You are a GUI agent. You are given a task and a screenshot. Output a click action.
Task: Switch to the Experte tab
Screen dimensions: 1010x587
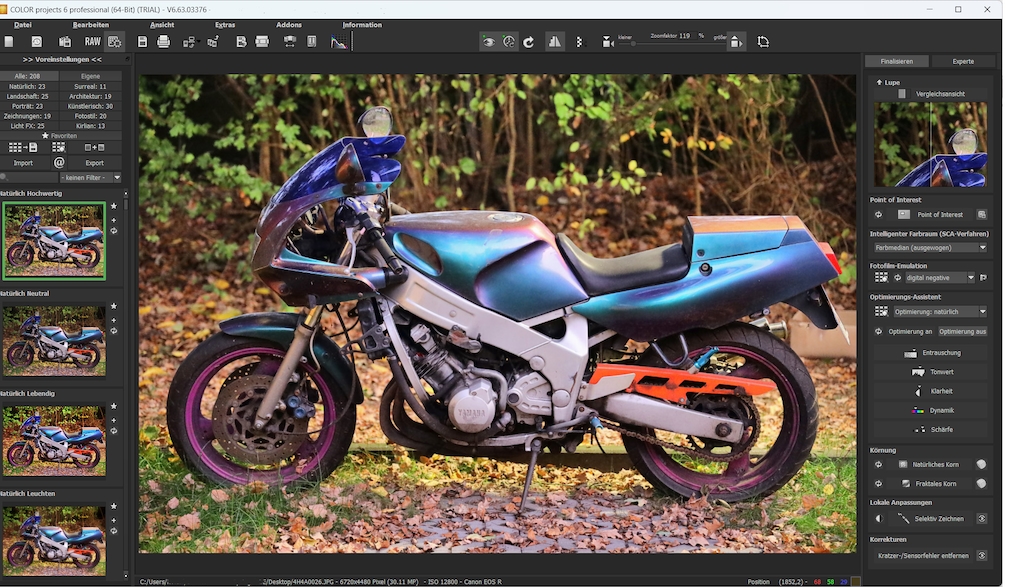pos(963,61)
